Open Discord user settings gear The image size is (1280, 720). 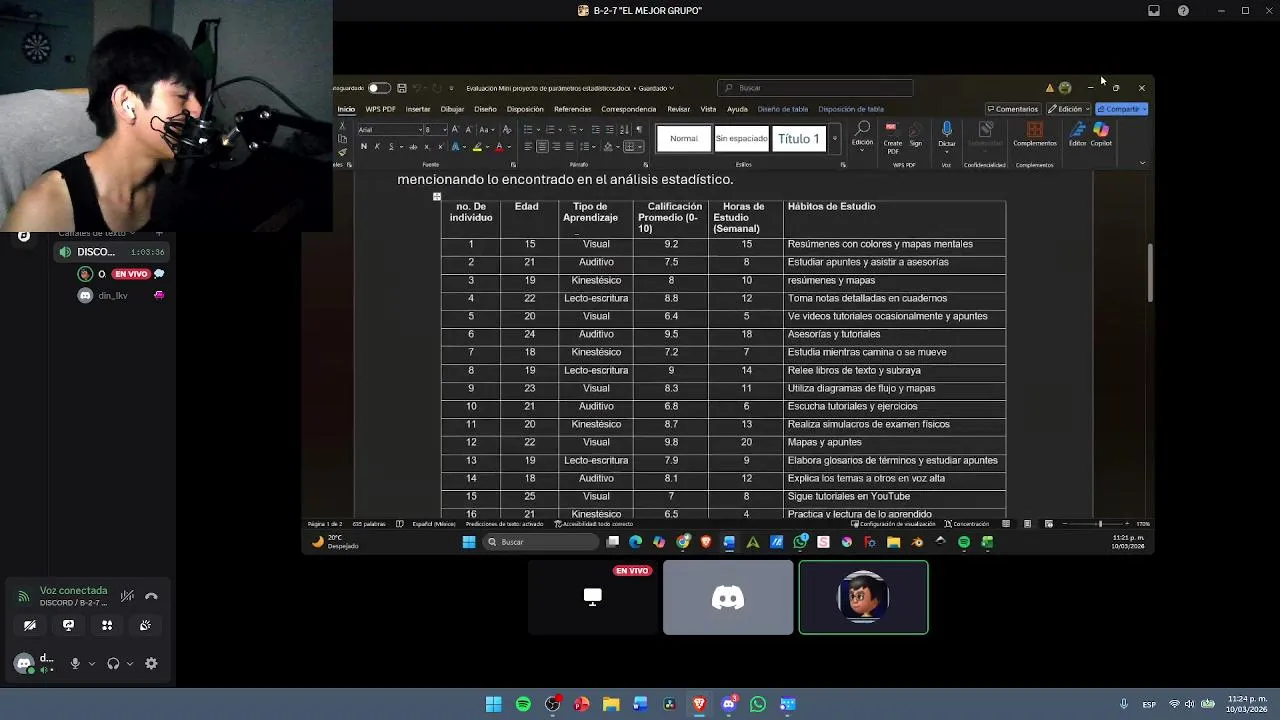[x=151, y=663]
